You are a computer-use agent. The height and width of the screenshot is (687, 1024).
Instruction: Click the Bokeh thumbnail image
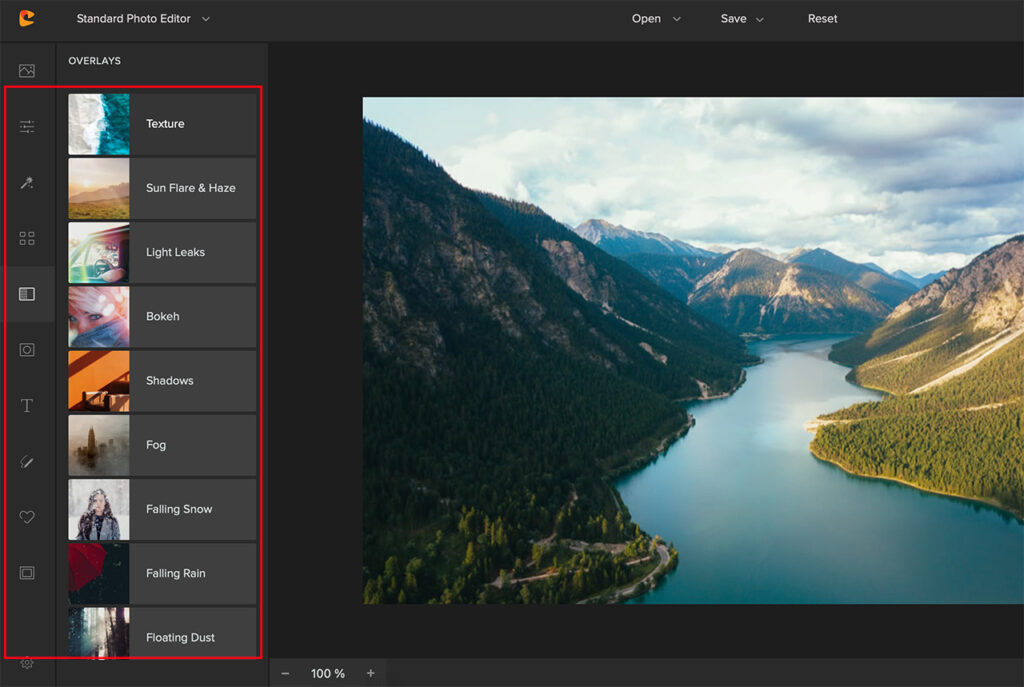point(99,317)
